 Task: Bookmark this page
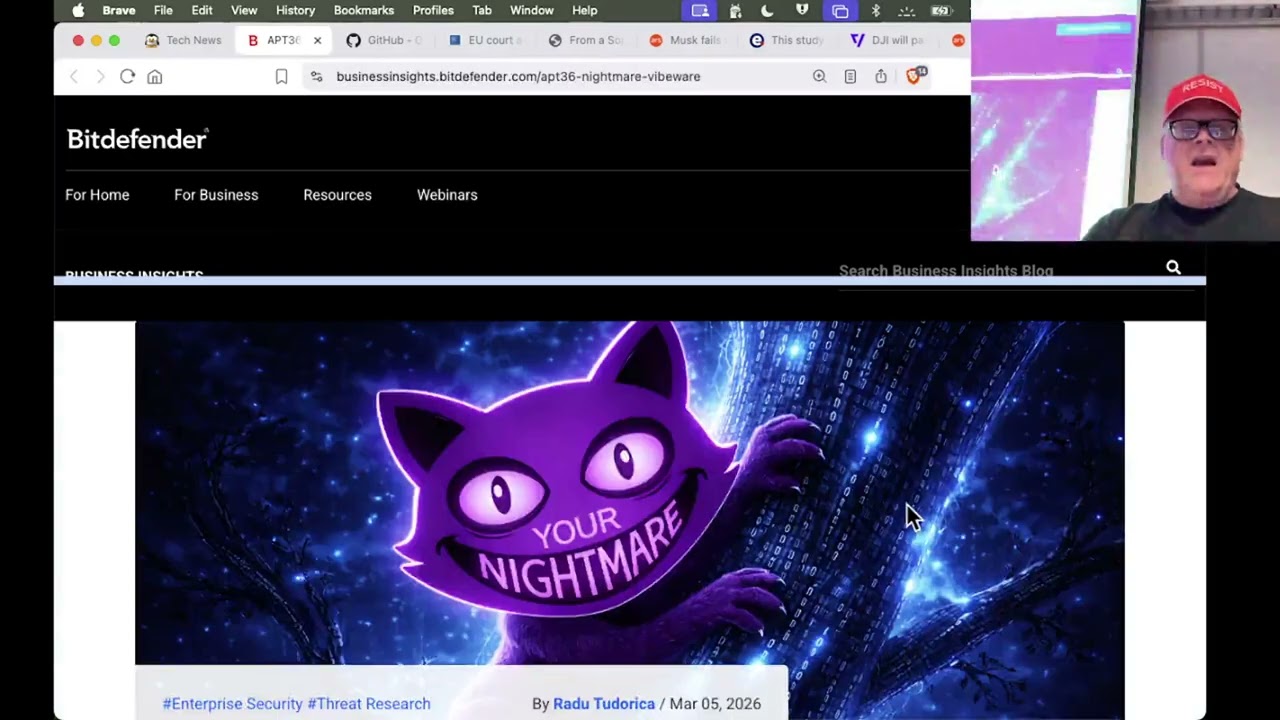click(281, 77)
